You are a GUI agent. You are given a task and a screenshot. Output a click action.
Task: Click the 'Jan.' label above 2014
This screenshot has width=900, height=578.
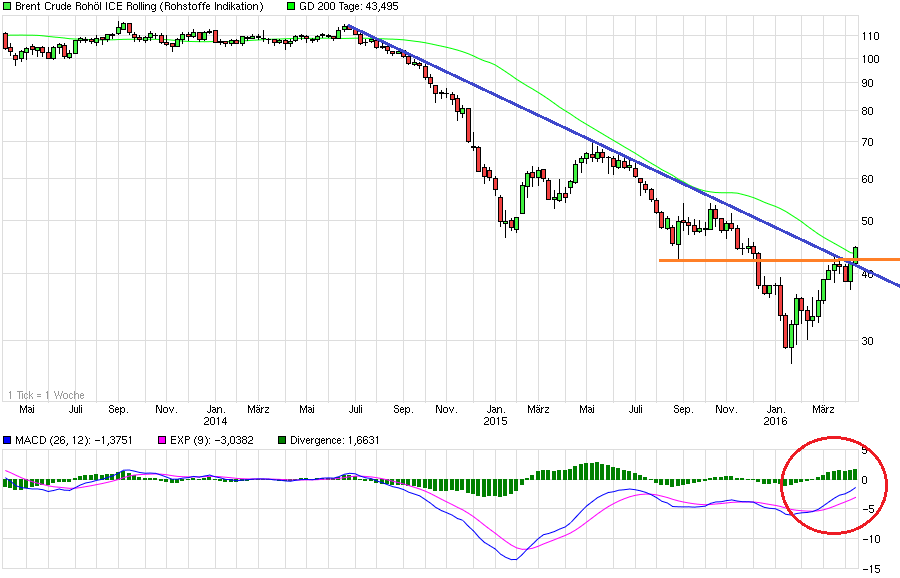(216, 409)
